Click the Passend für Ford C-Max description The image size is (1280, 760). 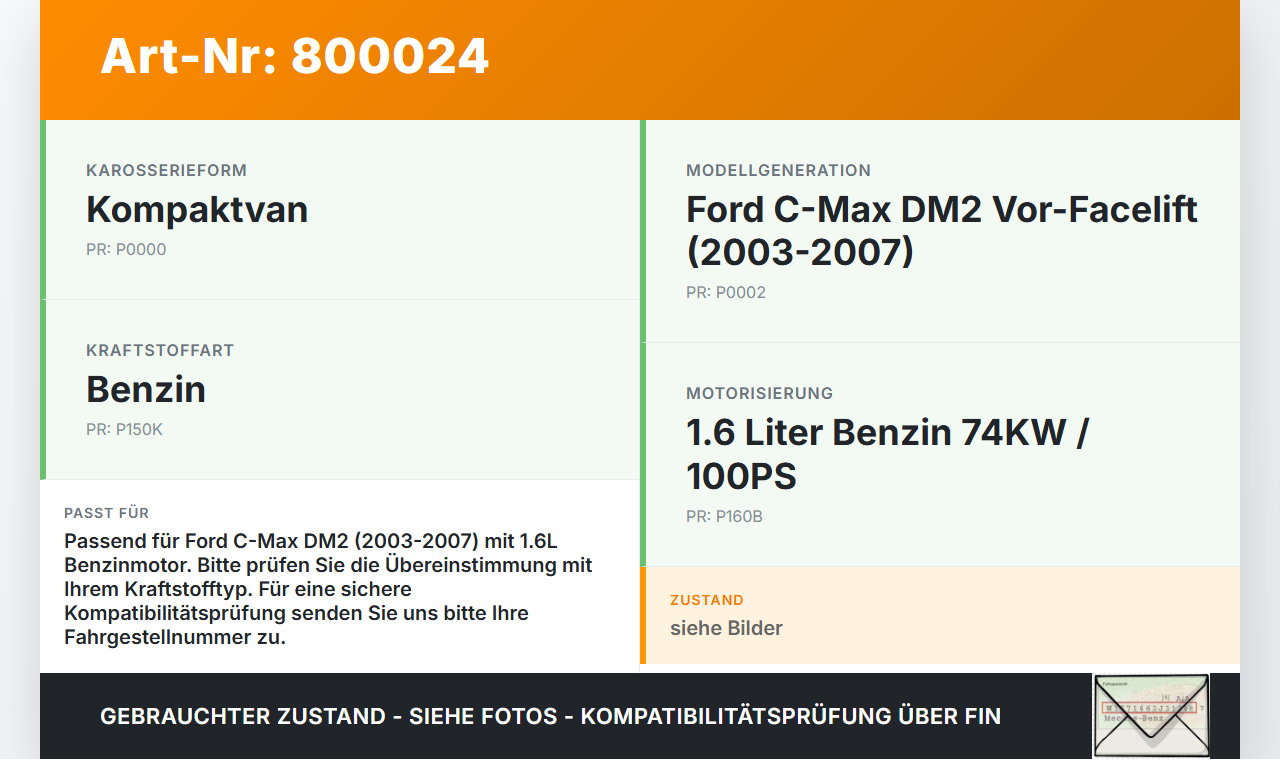pos(330,589)
